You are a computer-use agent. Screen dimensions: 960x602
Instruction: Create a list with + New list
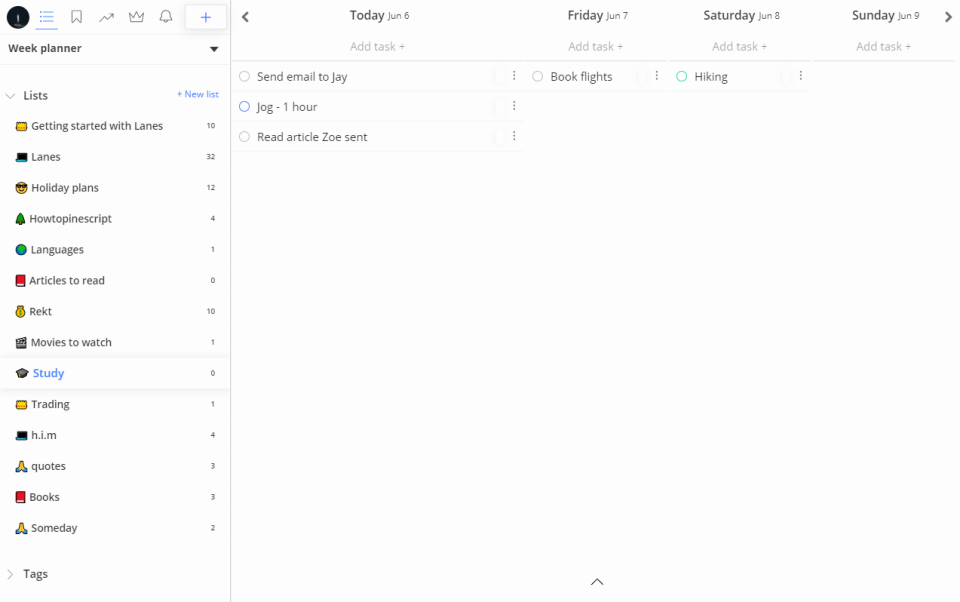point(198,94)
